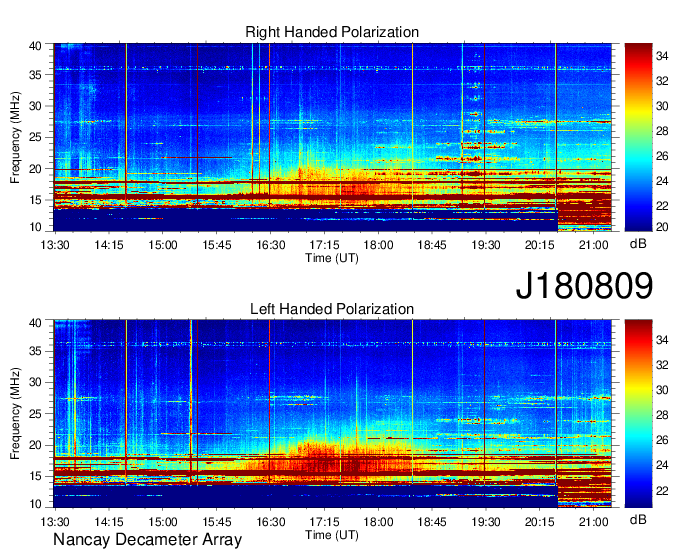This screenshot has width=680, height=552.
Task: Select the J180809 observation label
Action: 584,286
